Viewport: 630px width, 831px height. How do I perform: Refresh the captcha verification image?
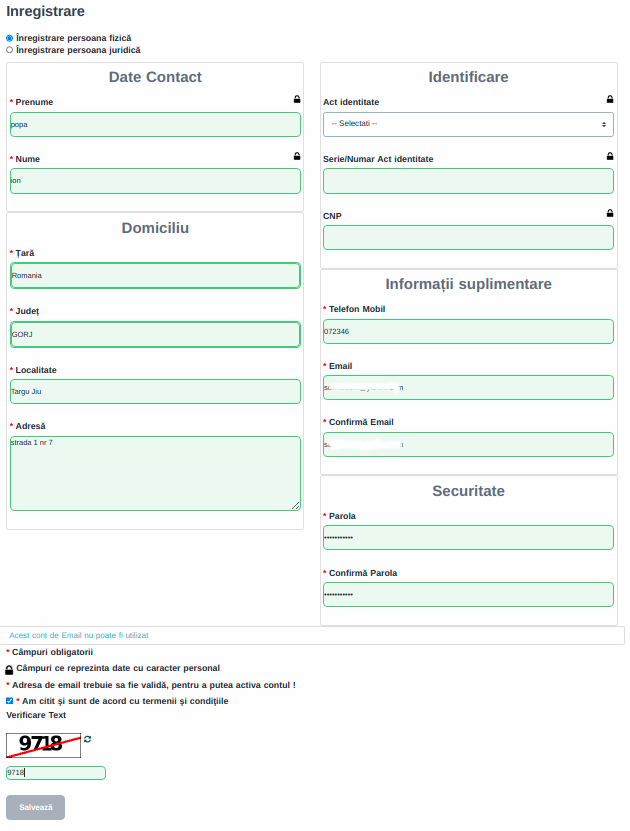tap(88, 739)
